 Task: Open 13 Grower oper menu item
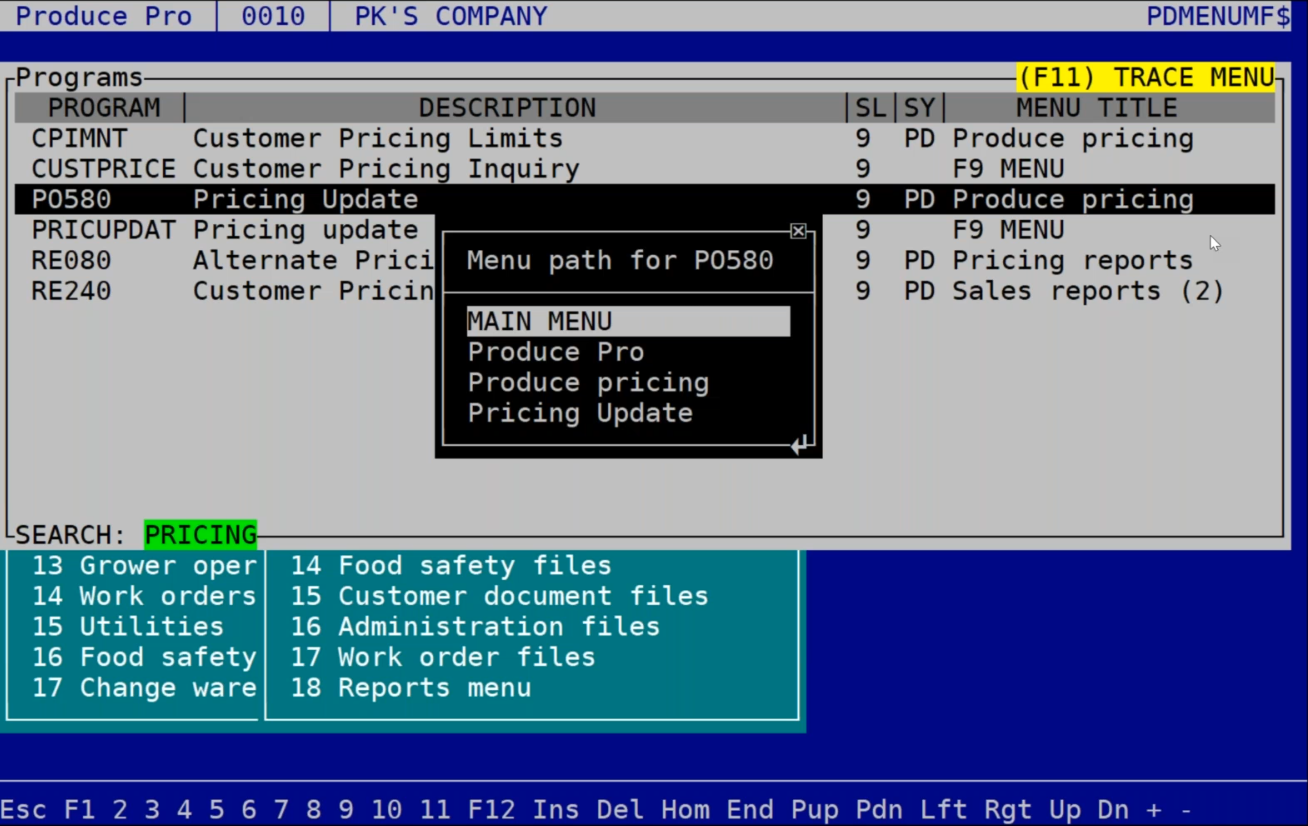(144, 566)
